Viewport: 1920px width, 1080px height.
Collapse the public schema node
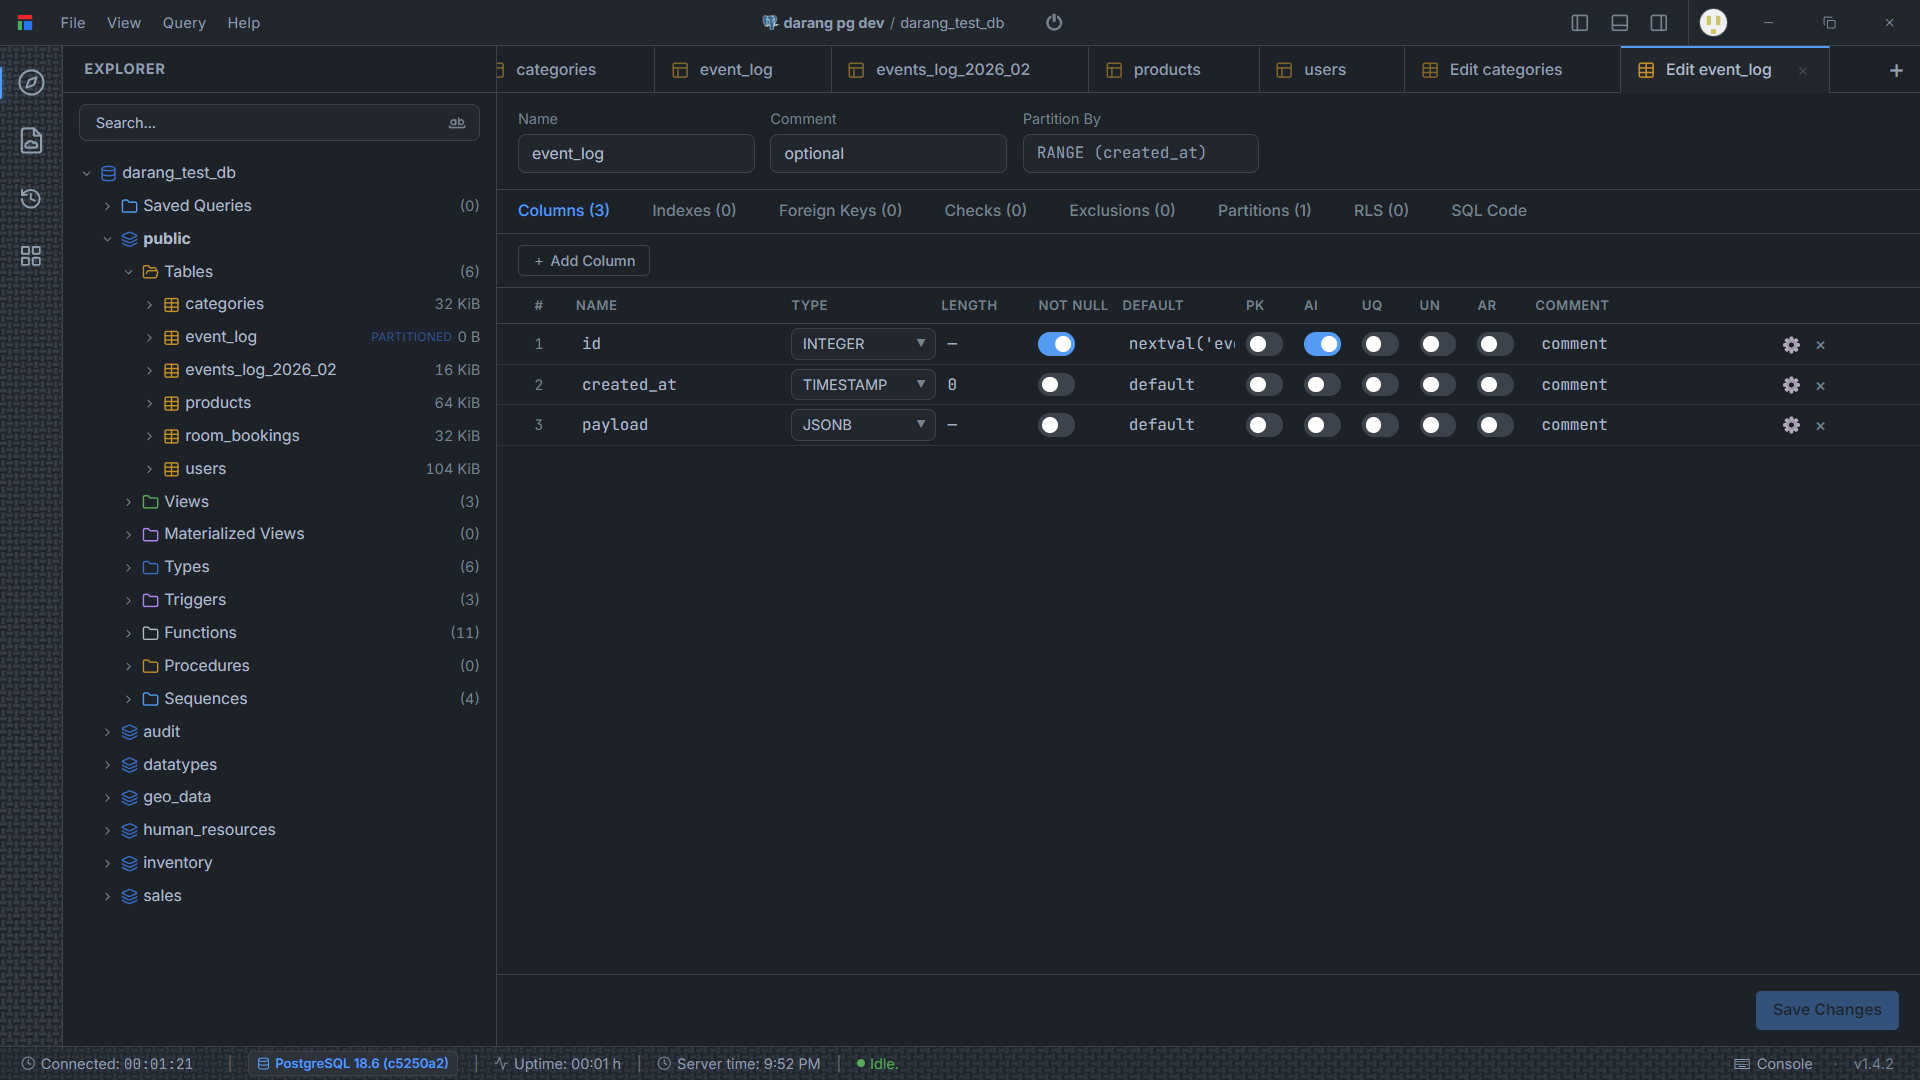pos(107,239)
